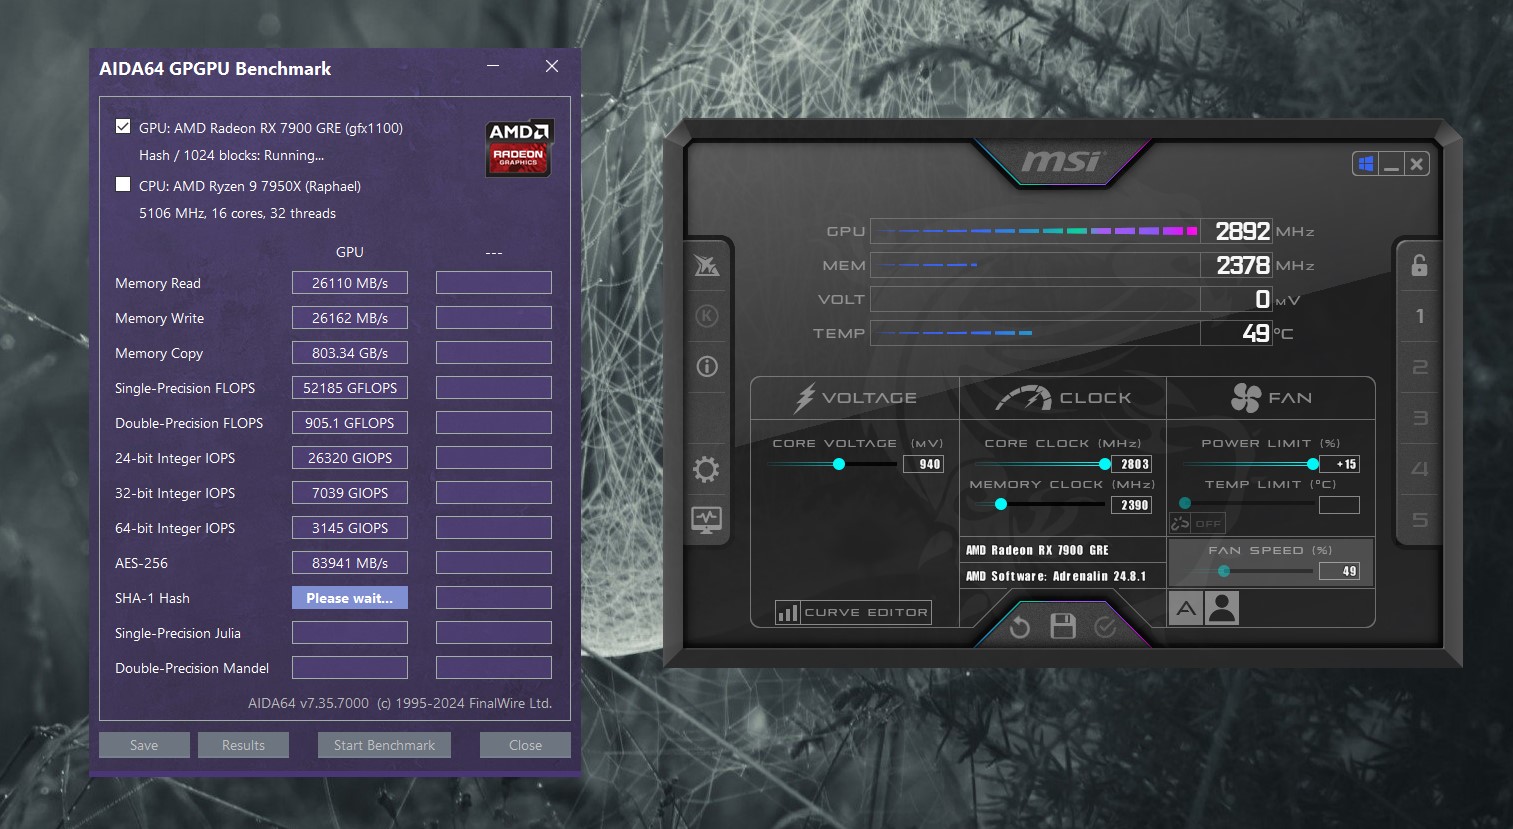The height and width of the screenshot is (829, 1513).
Task: Click the 24-bit Integer IOPS result 26320 GIOPS
Action: (x=350, y=458)
